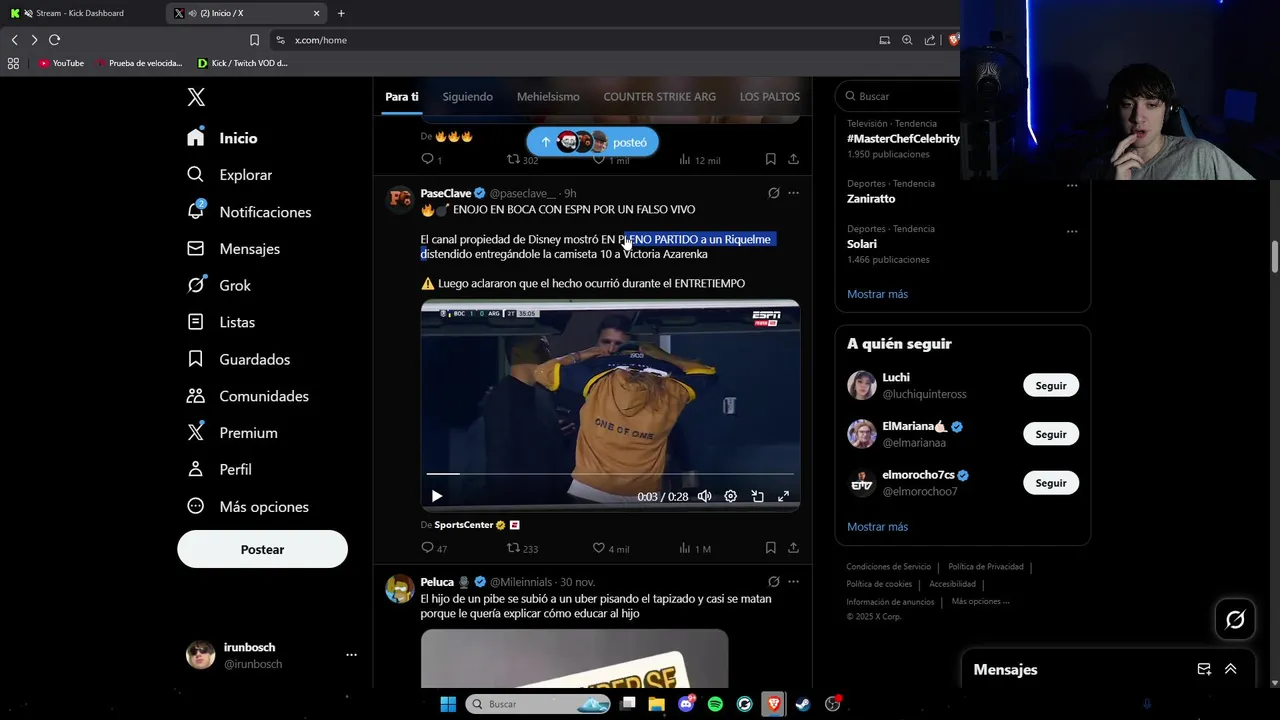The width and height of the screenshot is (1280, 720).
Task: Open #MasterChefCelebrity trend
Action: (x=903, y=139)
